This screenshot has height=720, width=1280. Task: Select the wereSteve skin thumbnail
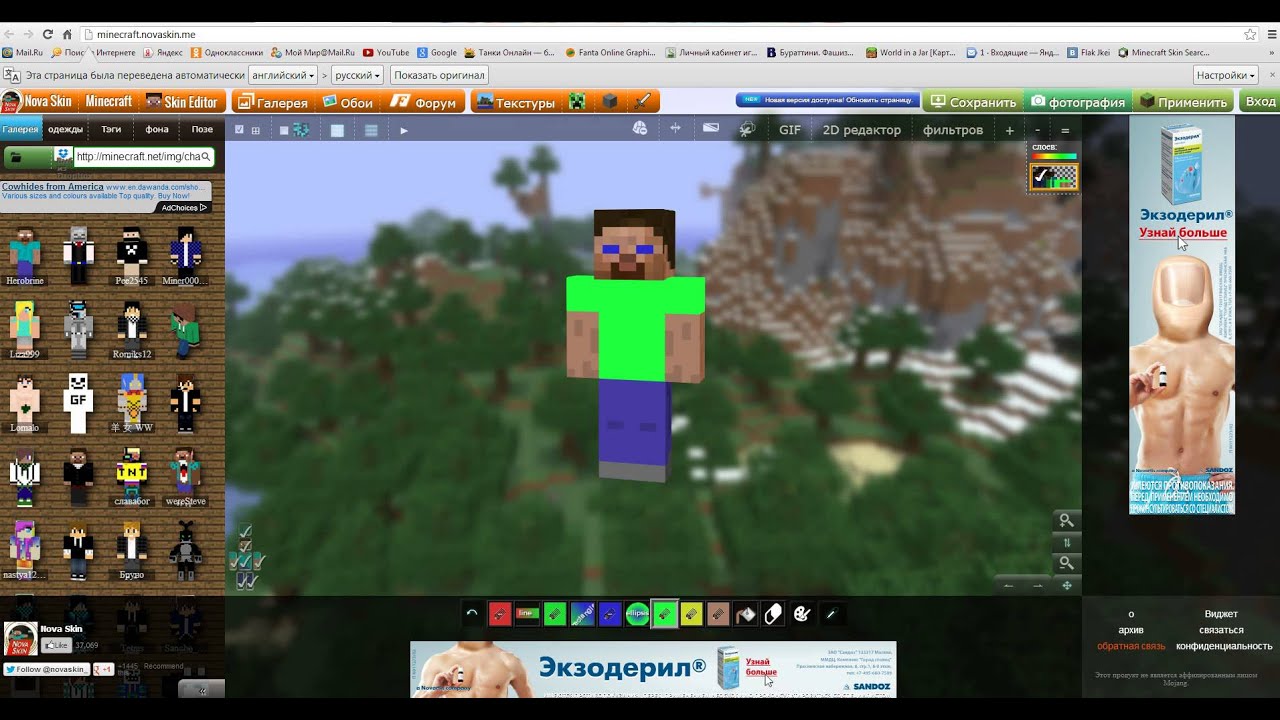[185, 477]
